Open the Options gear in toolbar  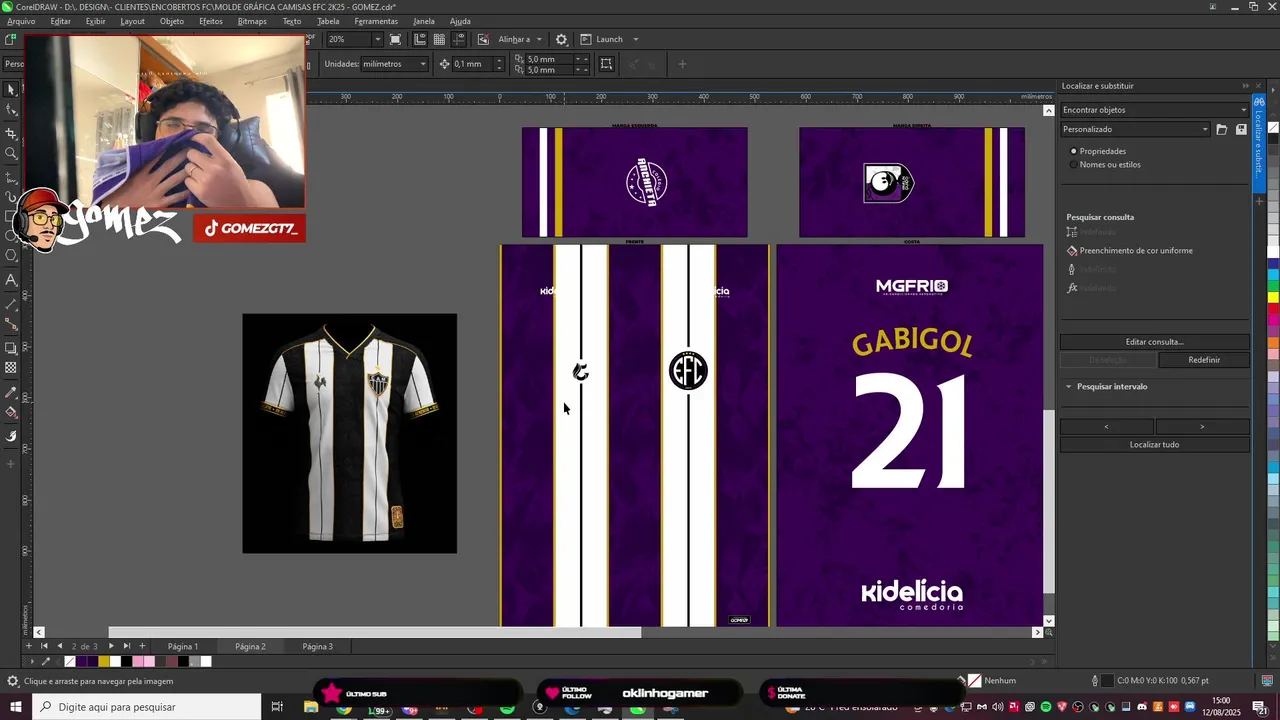561,39
